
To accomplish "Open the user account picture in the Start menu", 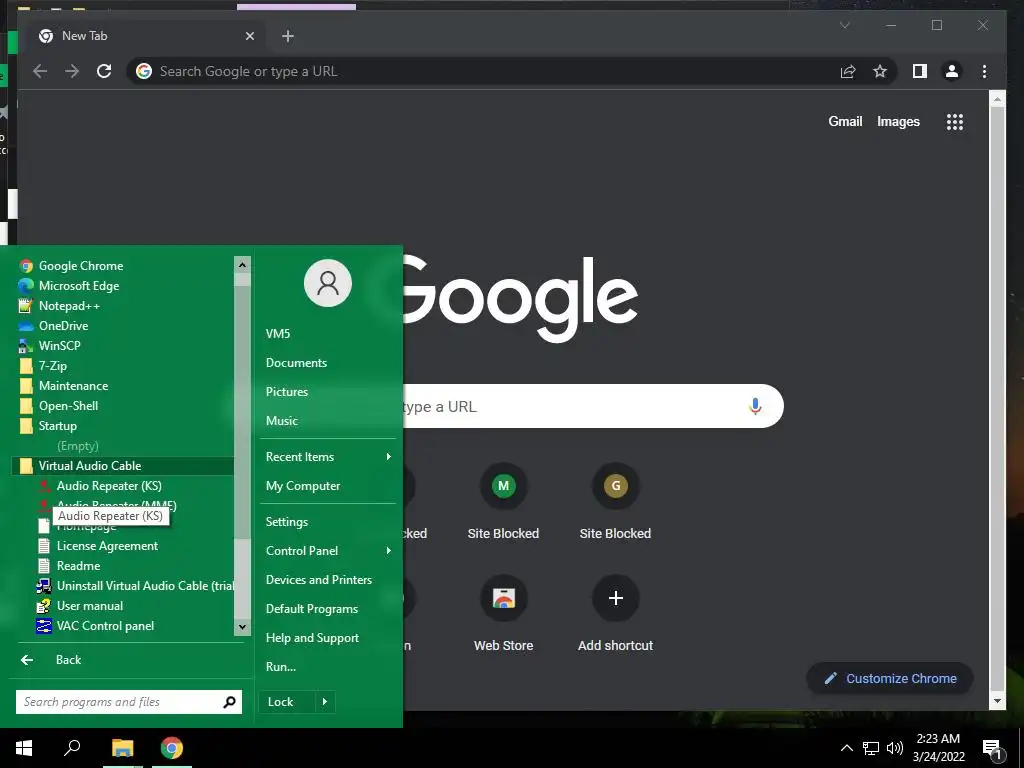I will (328, 283).
